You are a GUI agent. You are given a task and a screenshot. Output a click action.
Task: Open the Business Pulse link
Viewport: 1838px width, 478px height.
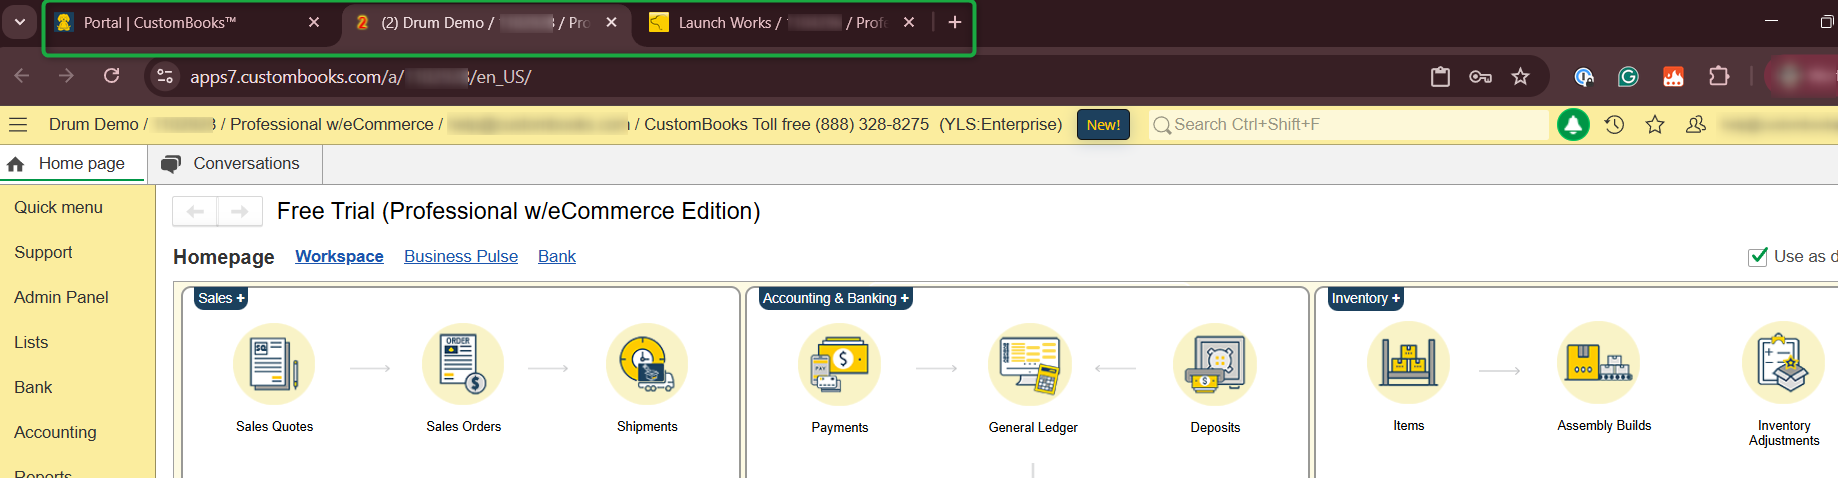click(x=461, y=256)
